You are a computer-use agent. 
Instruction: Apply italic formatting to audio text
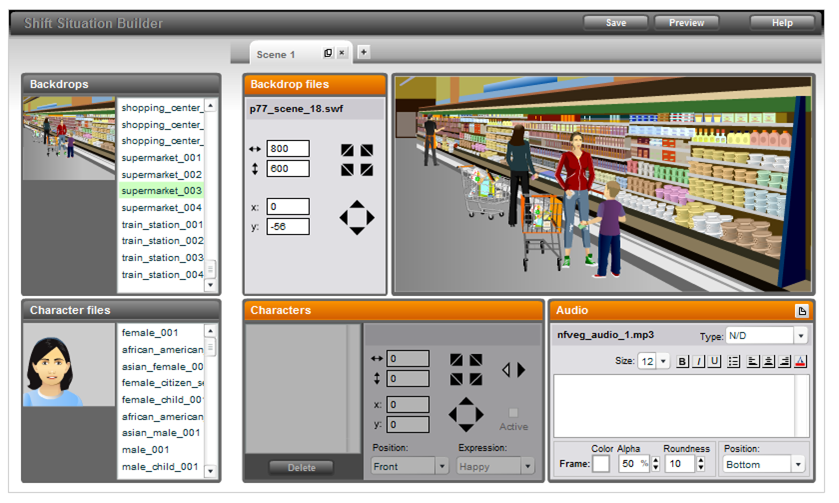(699, 362)
